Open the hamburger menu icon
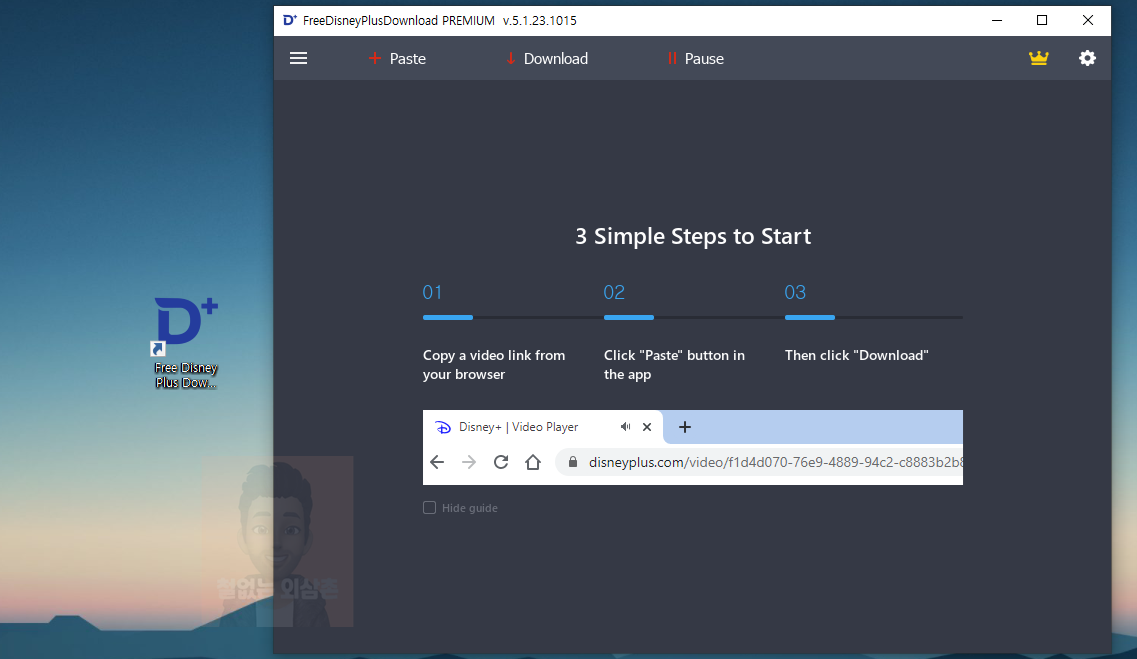 coord(298,58)
